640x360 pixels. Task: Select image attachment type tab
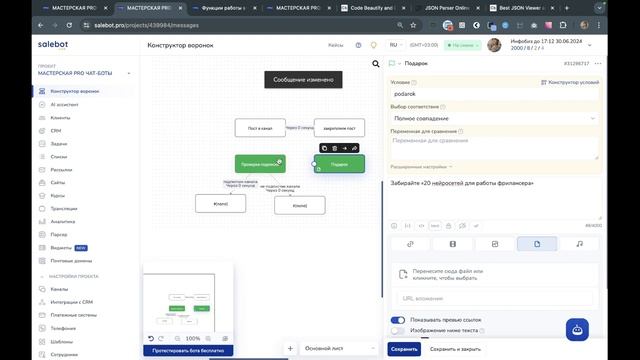tap(495, 244)
